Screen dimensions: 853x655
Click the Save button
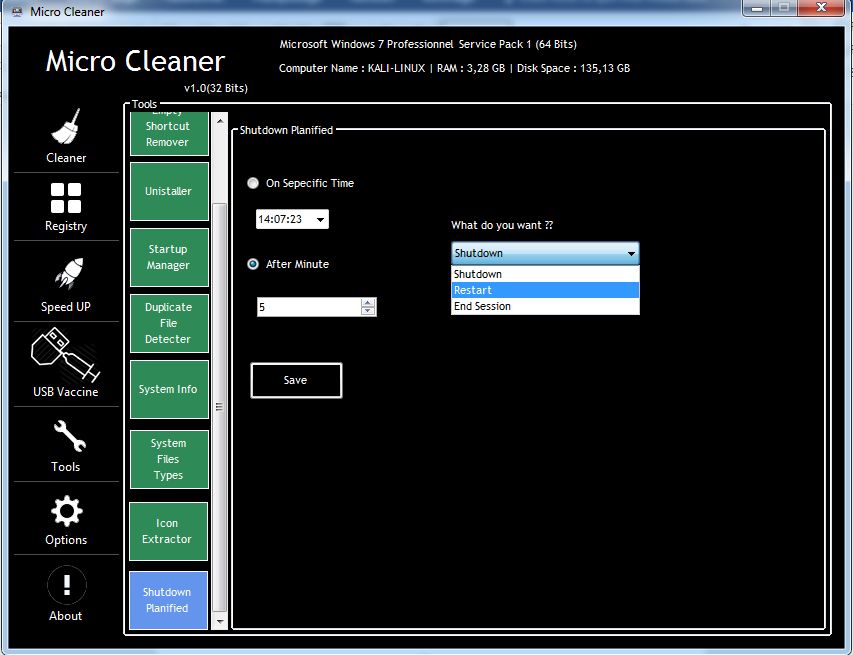[x=296, y=380]
